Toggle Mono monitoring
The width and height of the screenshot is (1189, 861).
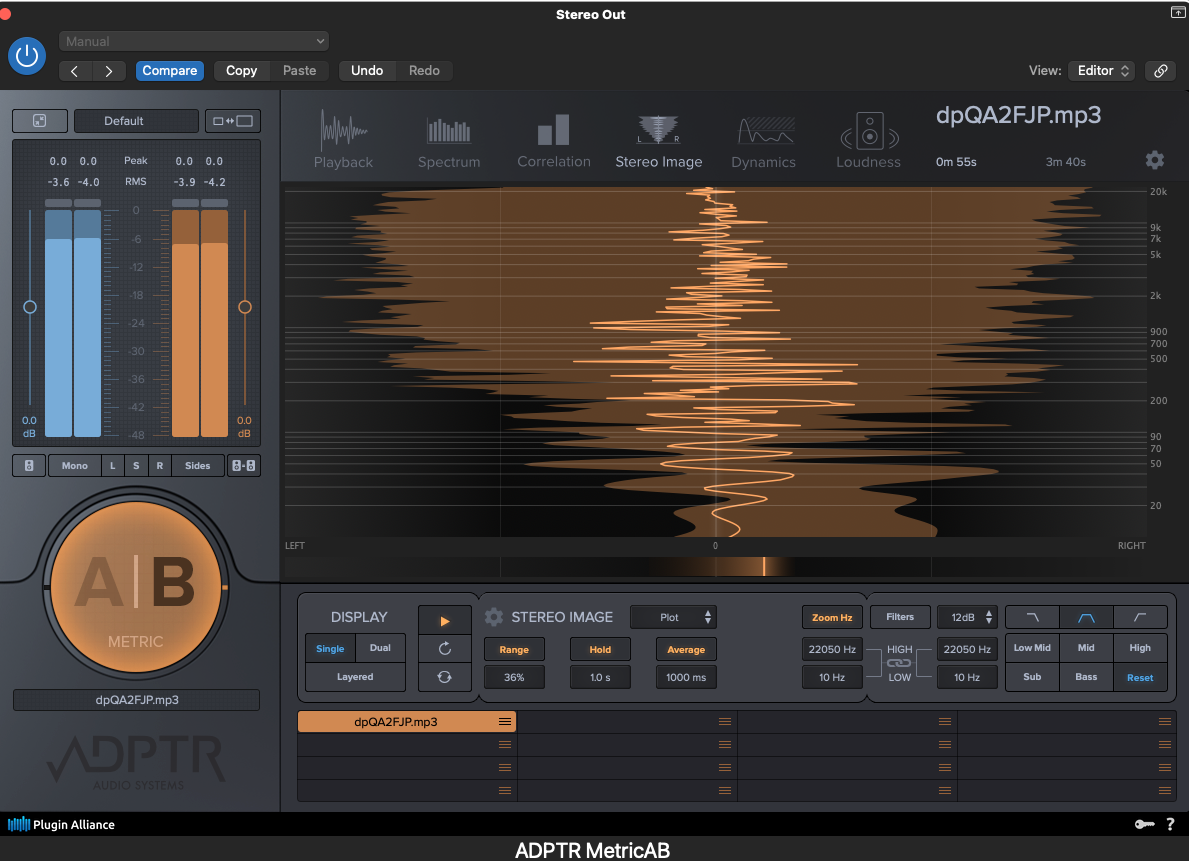74,466
